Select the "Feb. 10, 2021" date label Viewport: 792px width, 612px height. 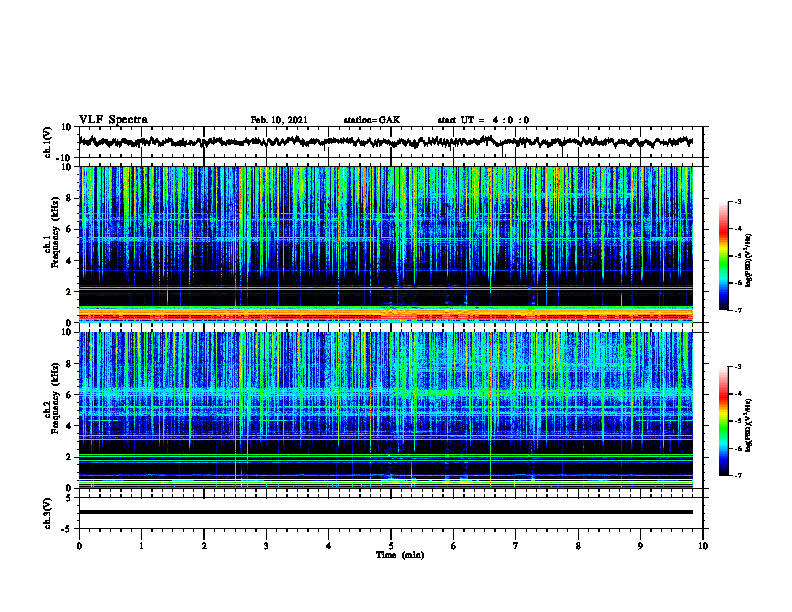coord(279,120)
